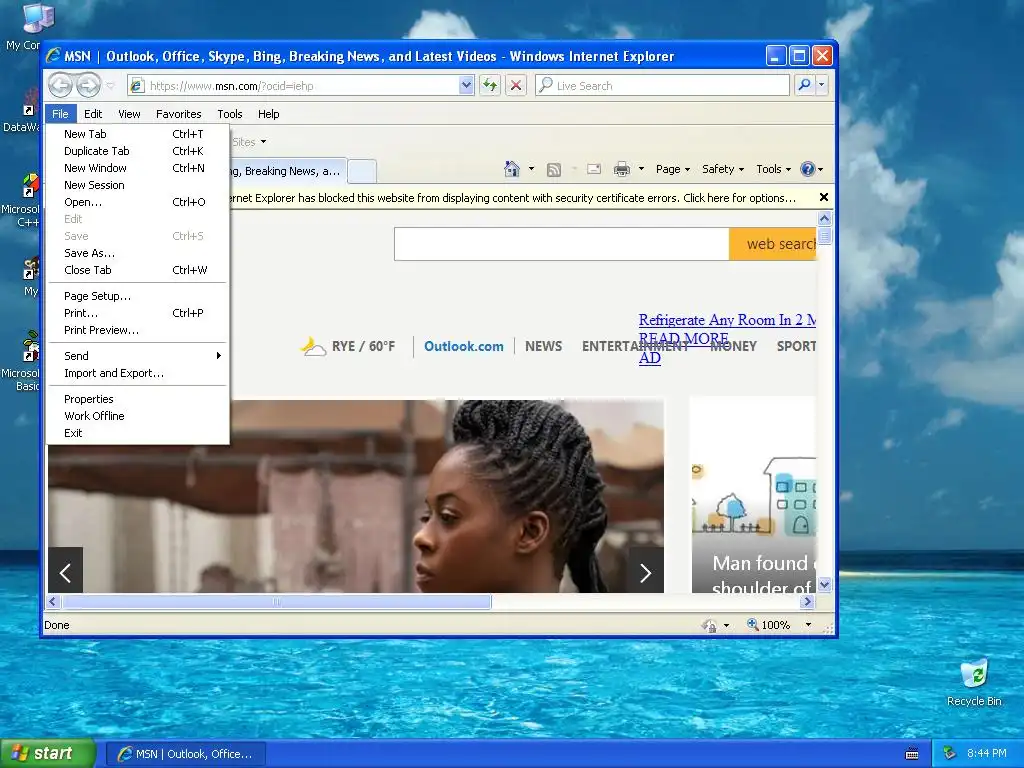The image size is (1024, 768).
Task: Click the Start button
Action: tap(47, 753)
